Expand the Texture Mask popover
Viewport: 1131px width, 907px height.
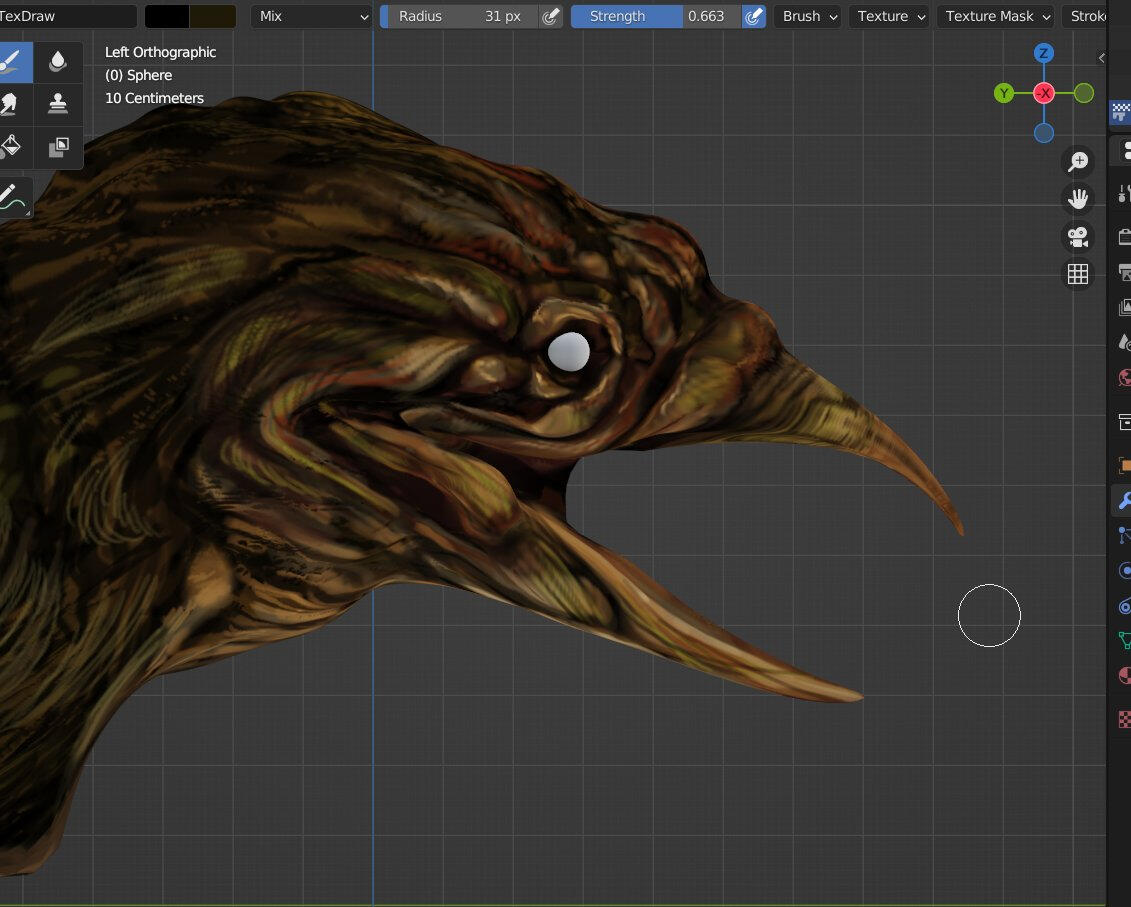click(x=995, y=16)
